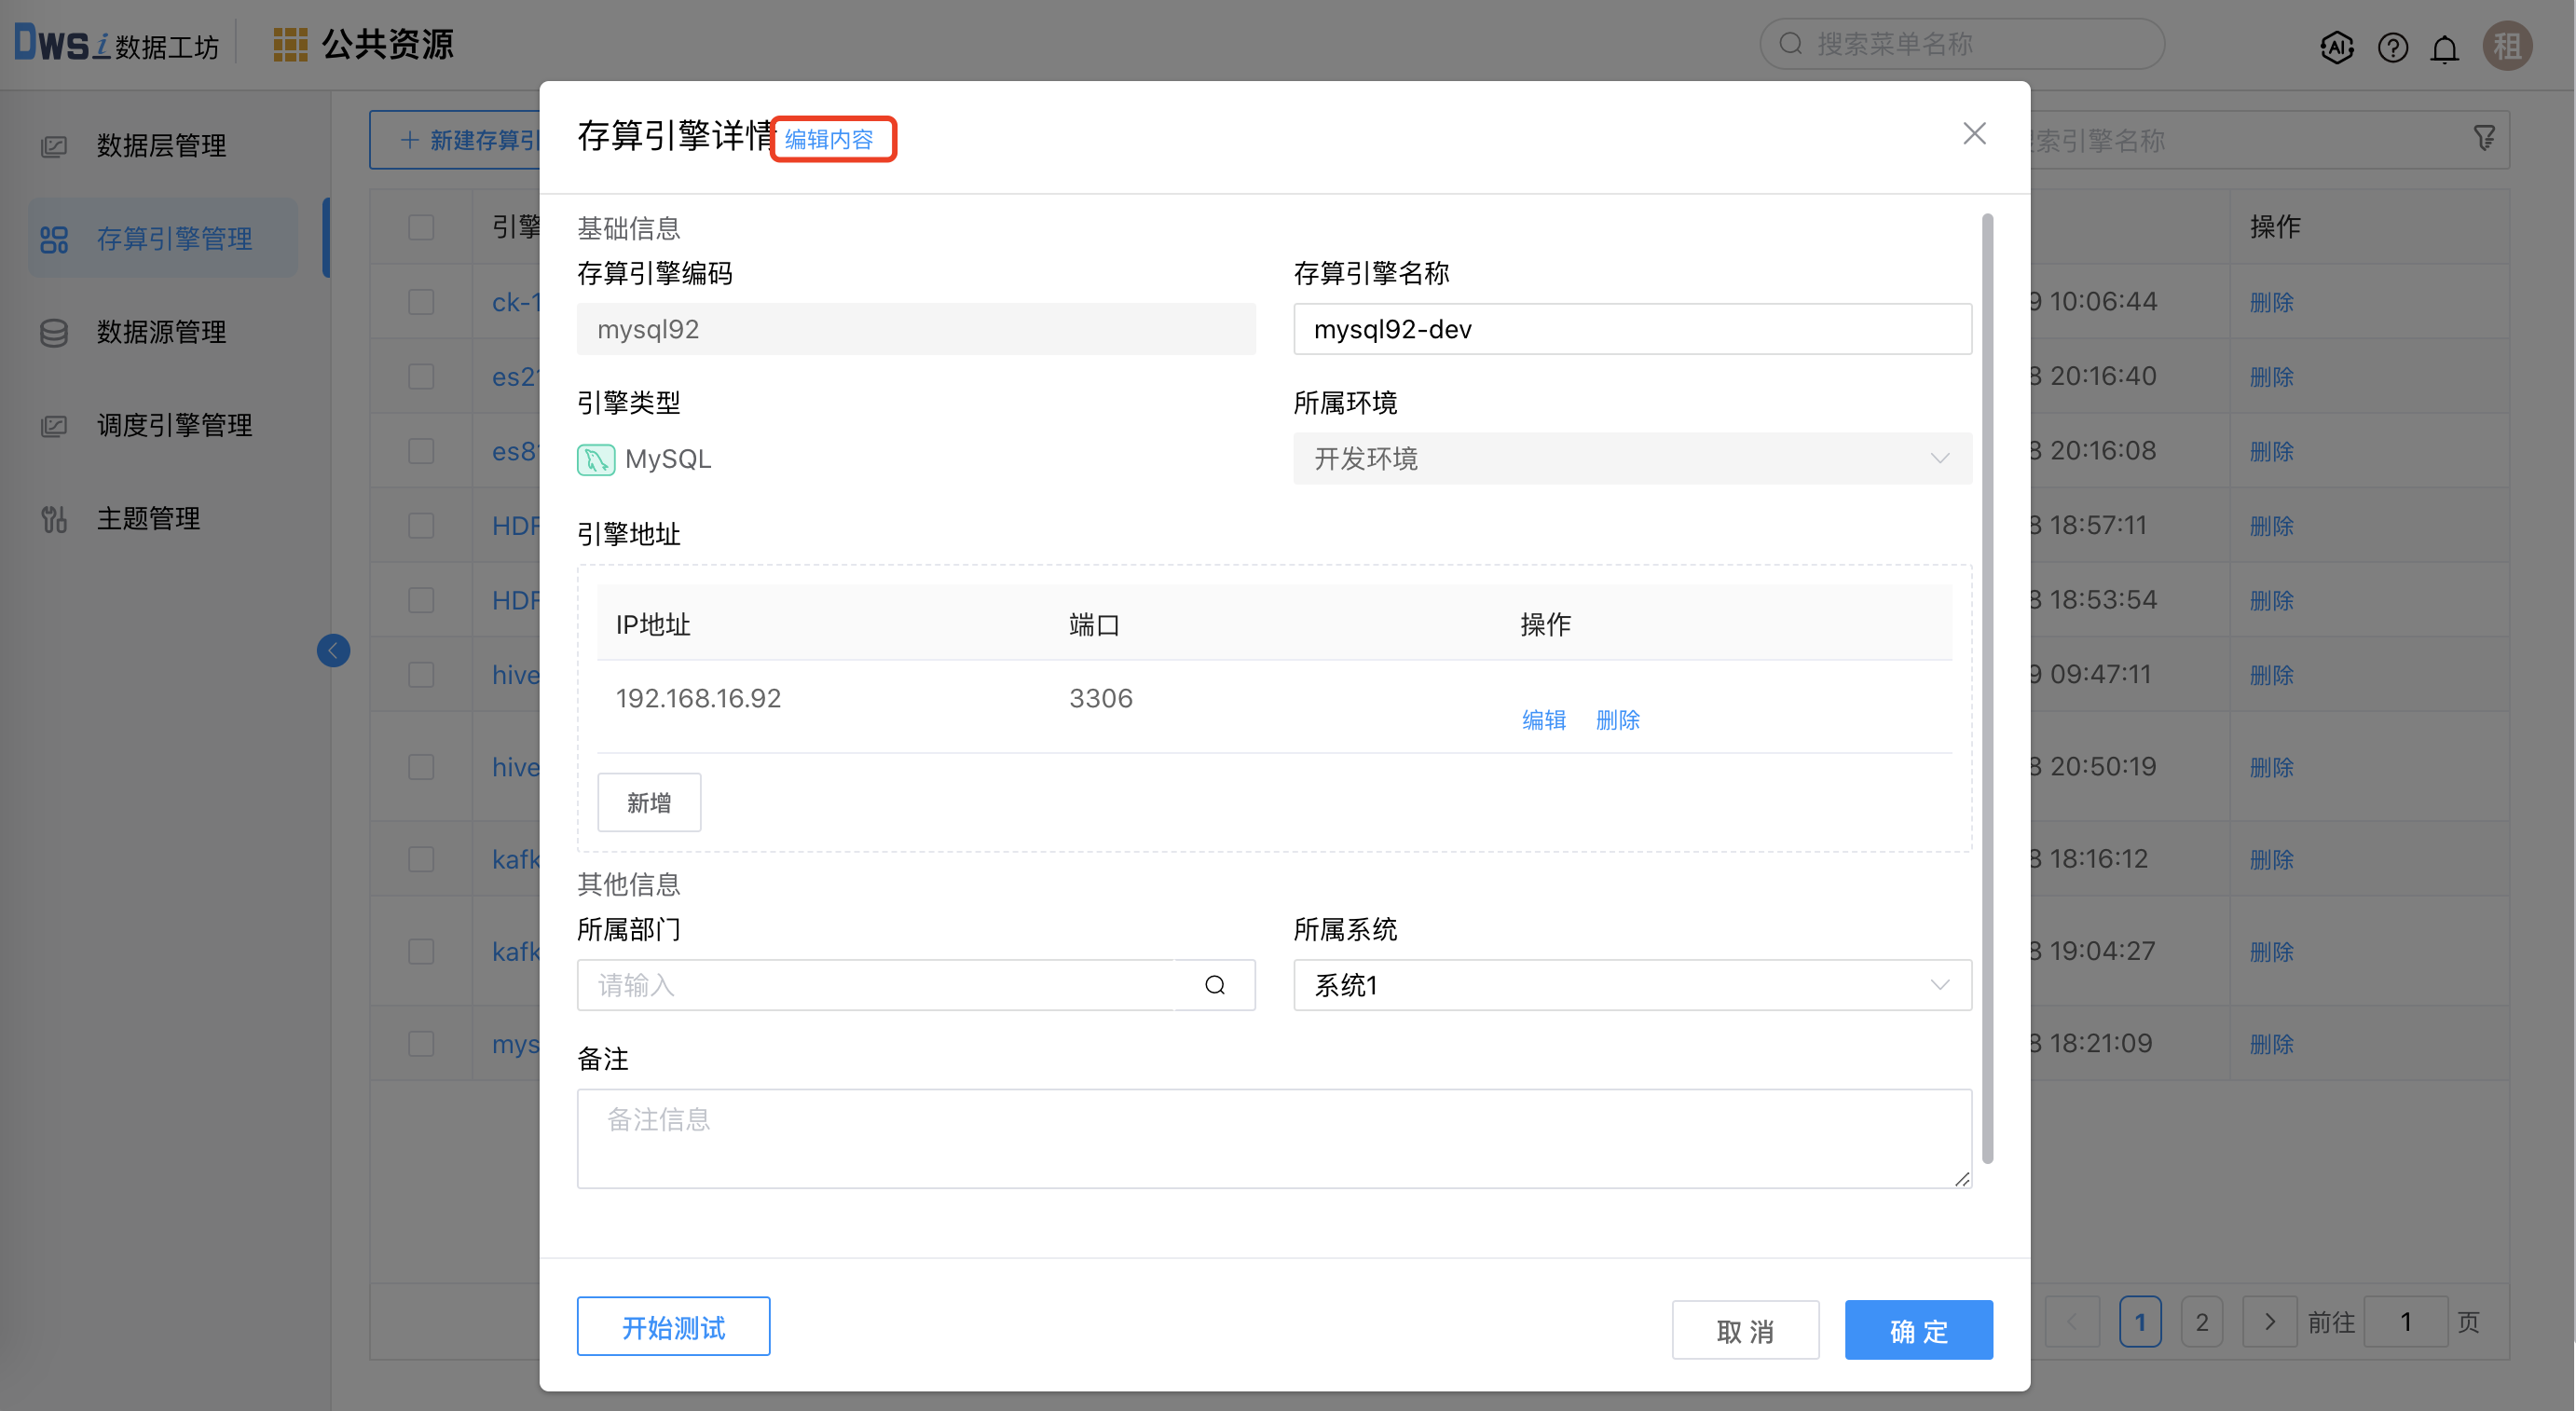
Task: Click the 备注 textarea
Action: tap(1274, 1138)
